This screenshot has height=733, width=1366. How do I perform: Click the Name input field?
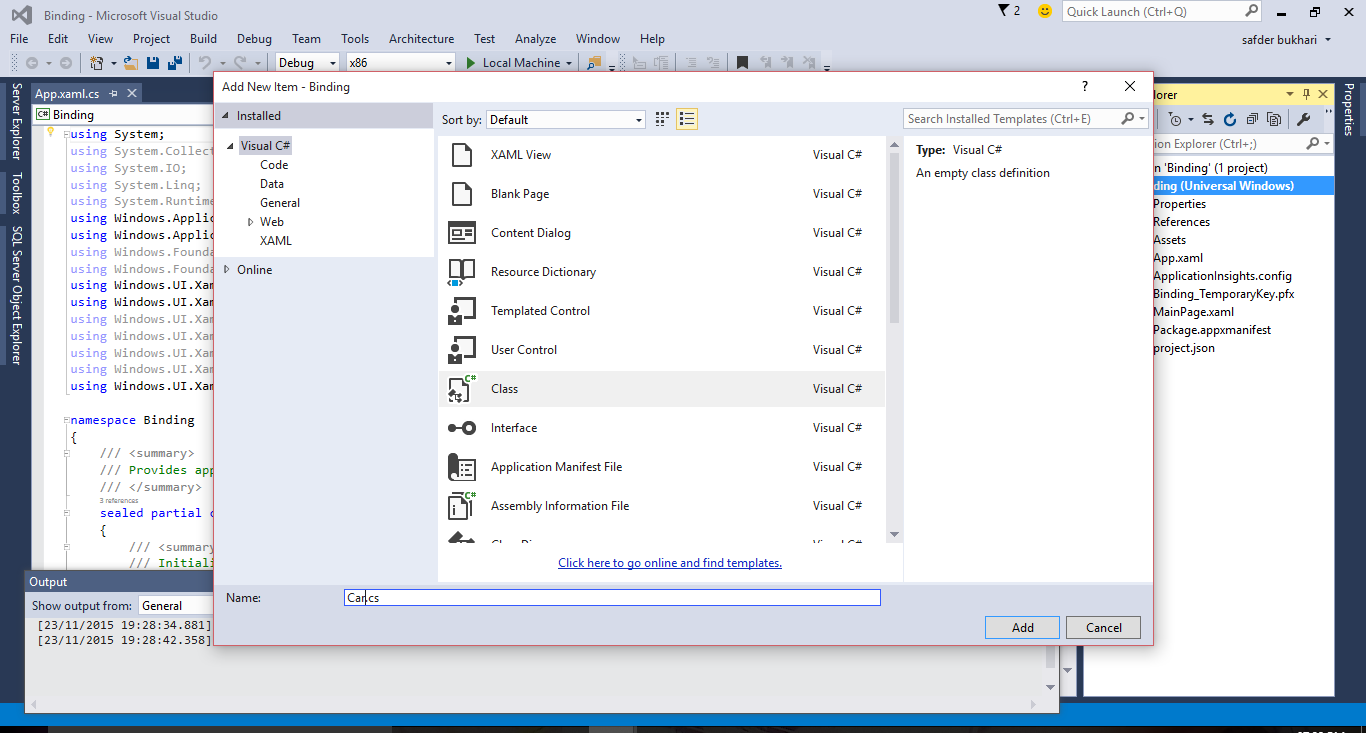click(x=612, y=598)
